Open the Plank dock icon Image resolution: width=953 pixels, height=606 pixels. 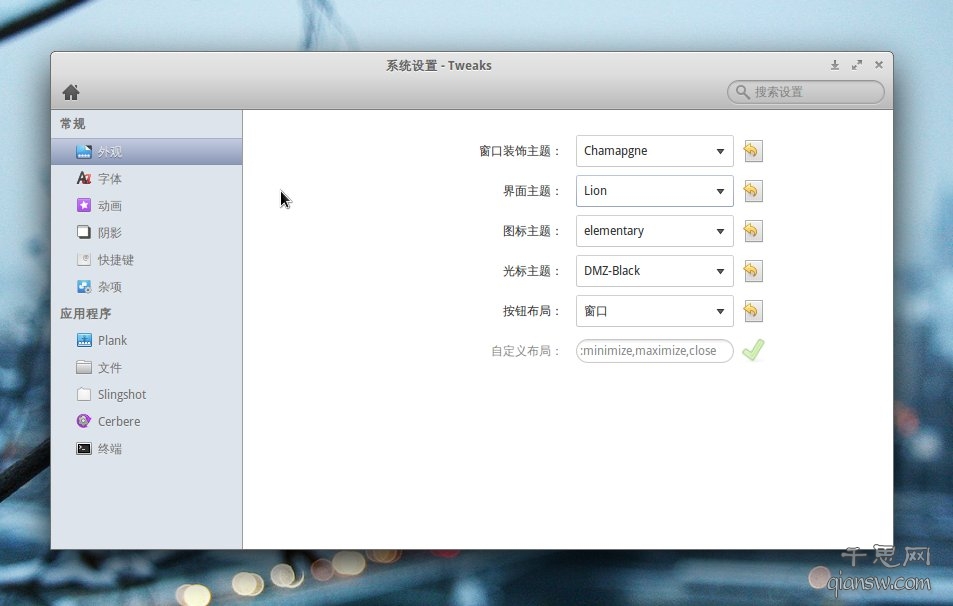84,340
